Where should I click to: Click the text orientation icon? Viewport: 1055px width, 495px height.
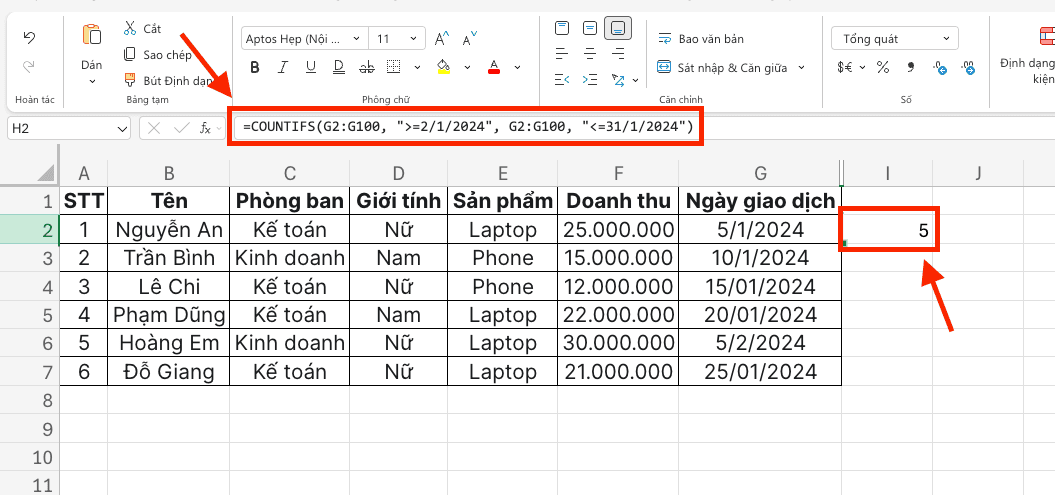618,80
